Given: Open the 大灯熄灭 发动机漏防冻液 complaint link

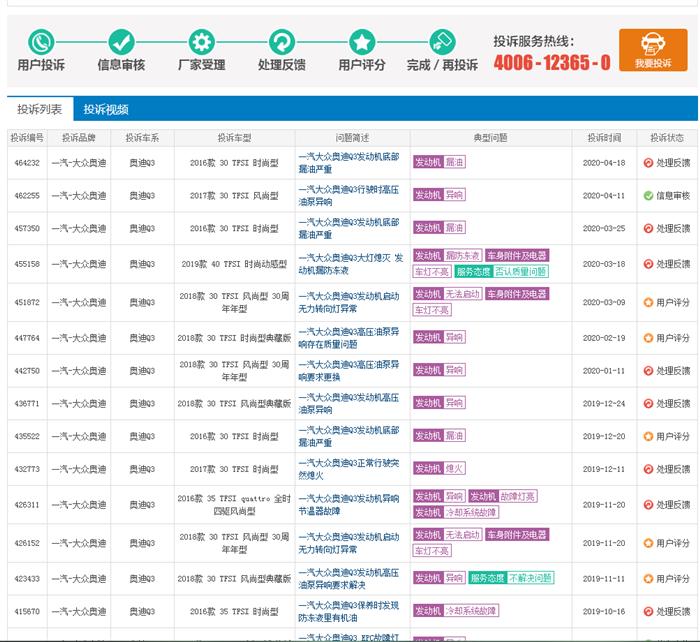Looking at the screenshot, I should point(350,264).
